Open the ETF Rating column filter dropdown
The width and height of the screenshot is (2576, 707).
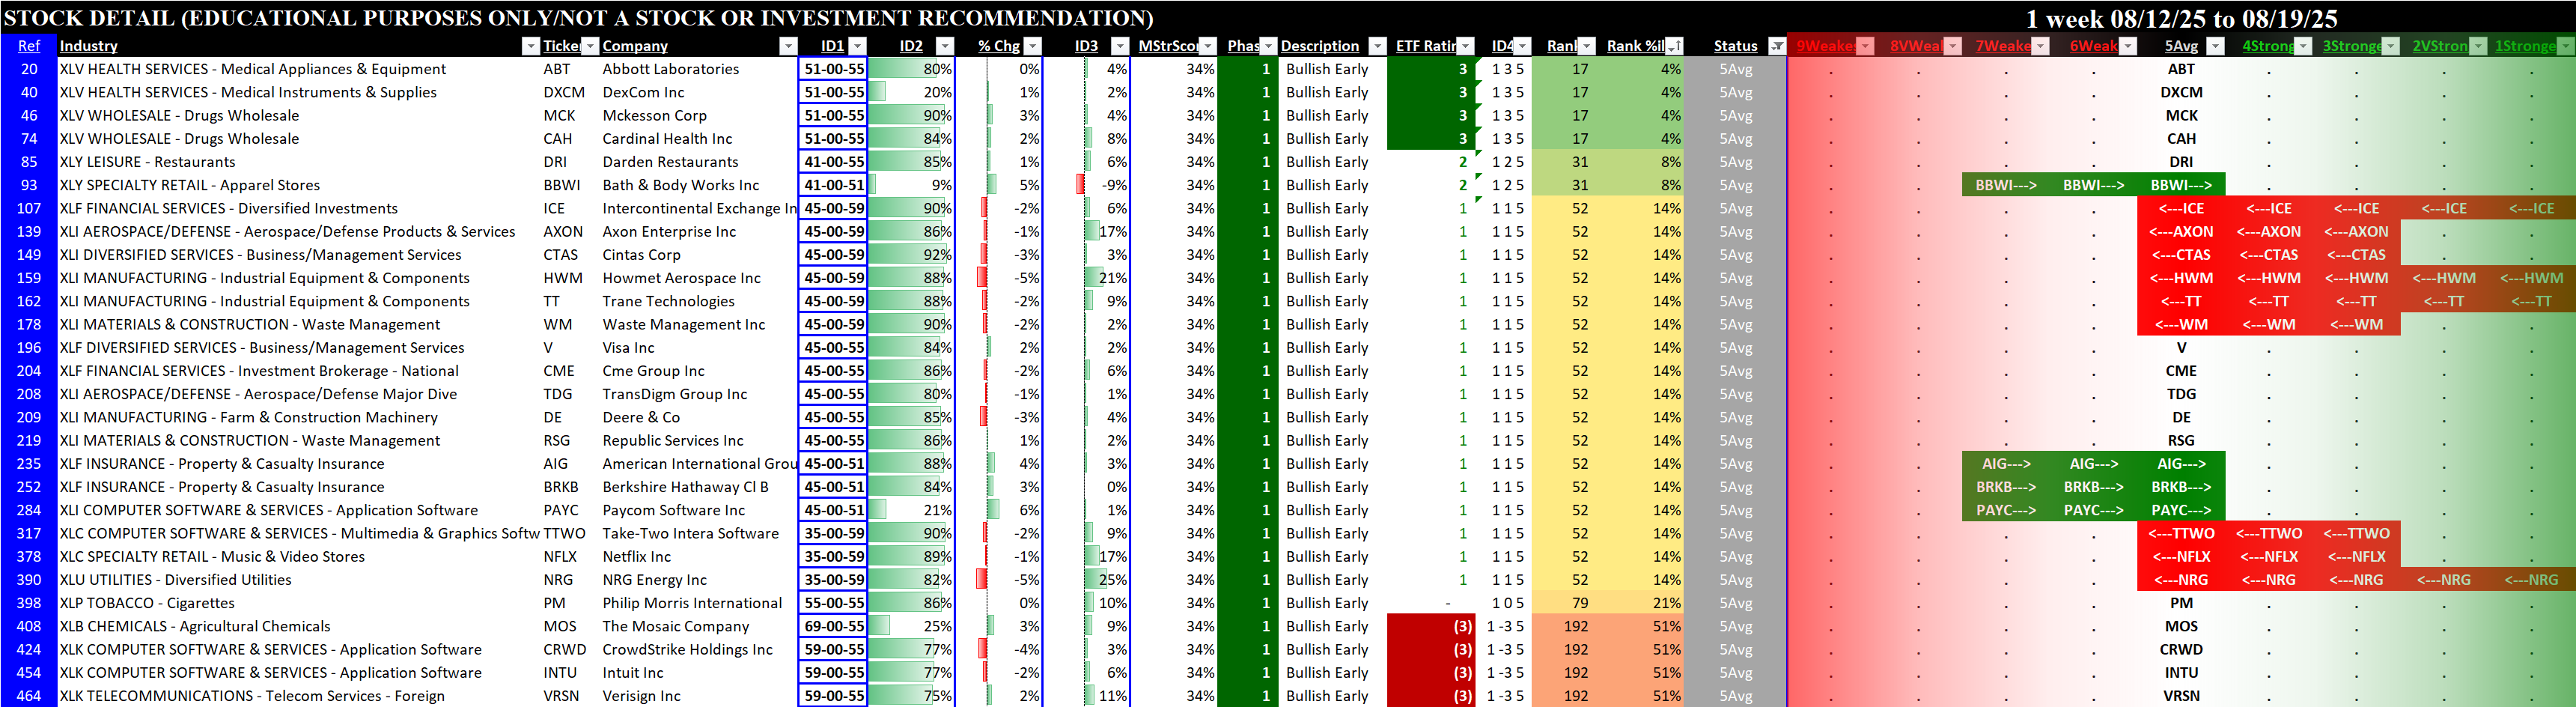pos(1465,46)
